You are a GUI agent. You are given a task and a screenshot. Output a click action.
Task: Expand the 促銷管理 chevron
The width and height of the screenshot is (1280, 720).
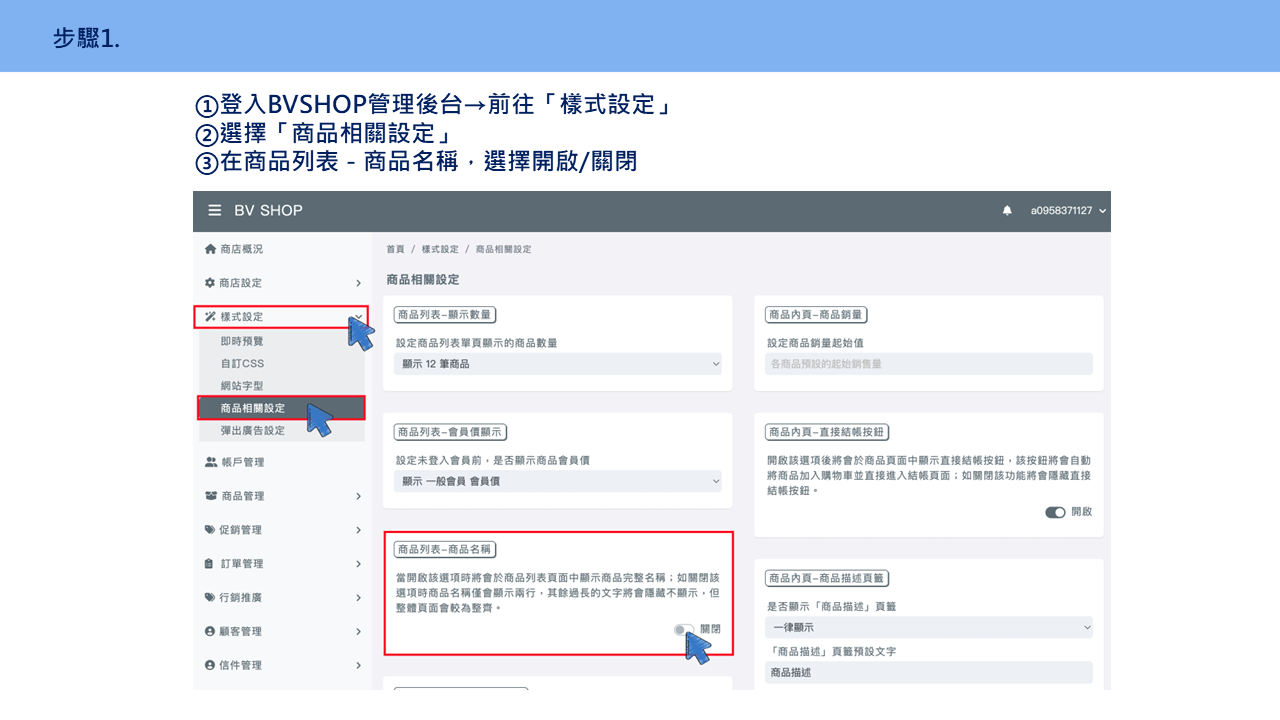(x=358, y=530)
